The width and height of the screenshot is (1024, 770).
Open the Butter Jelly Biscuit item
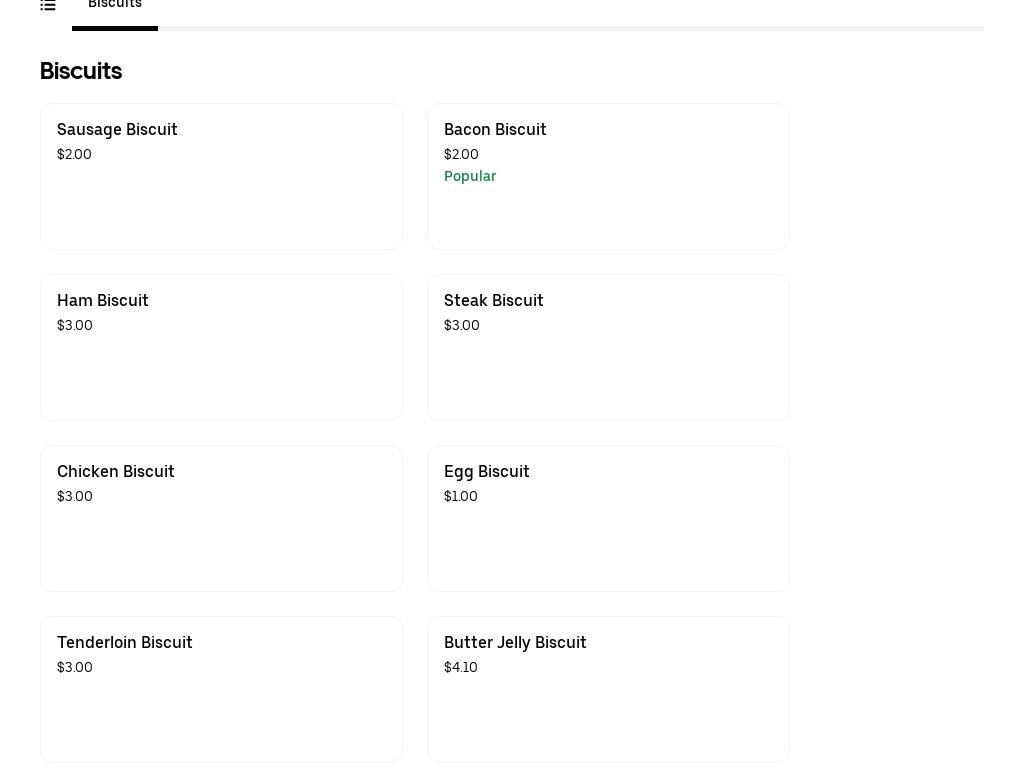[x=608, y=689]
